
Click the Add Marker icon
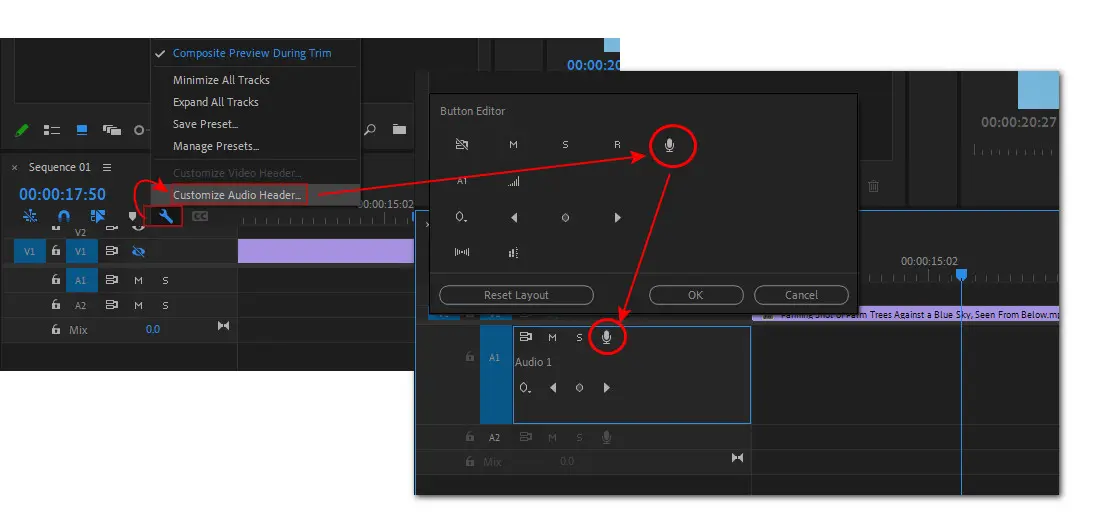[132, 216]
